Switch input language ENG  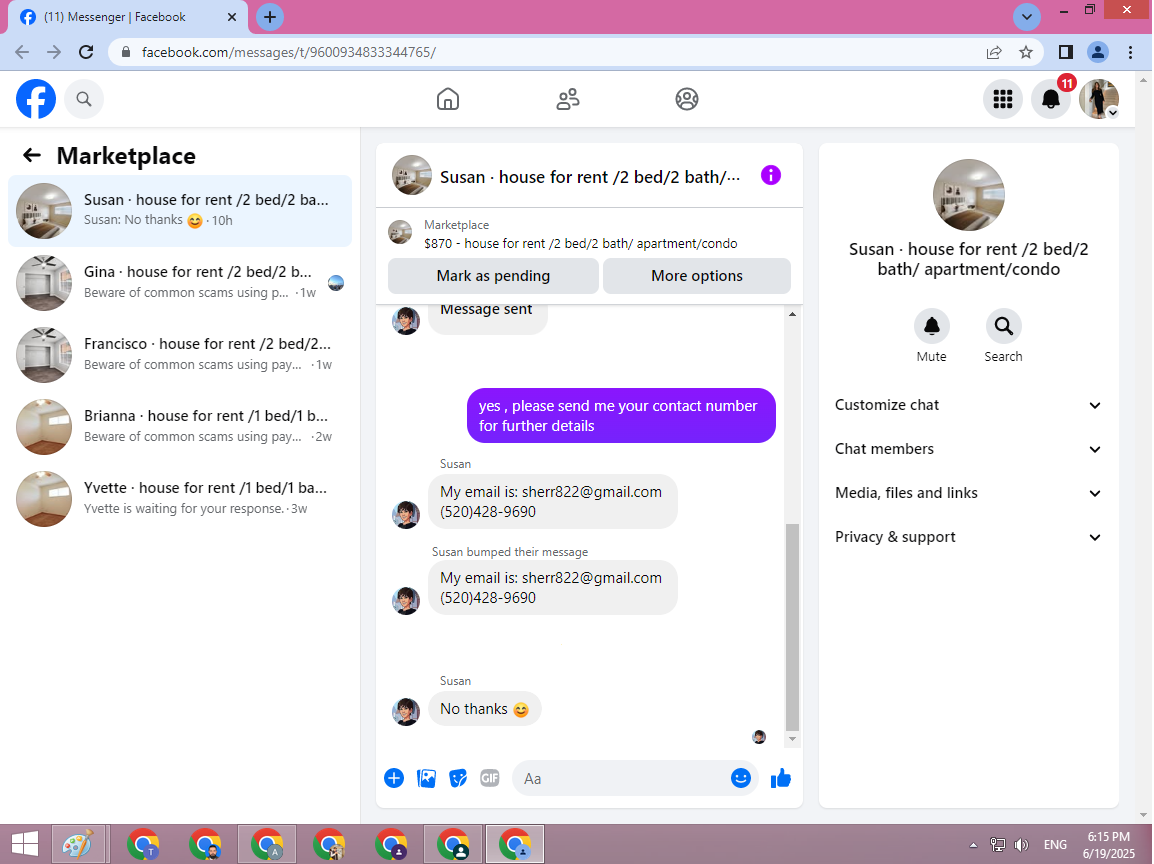point(1055,845)
